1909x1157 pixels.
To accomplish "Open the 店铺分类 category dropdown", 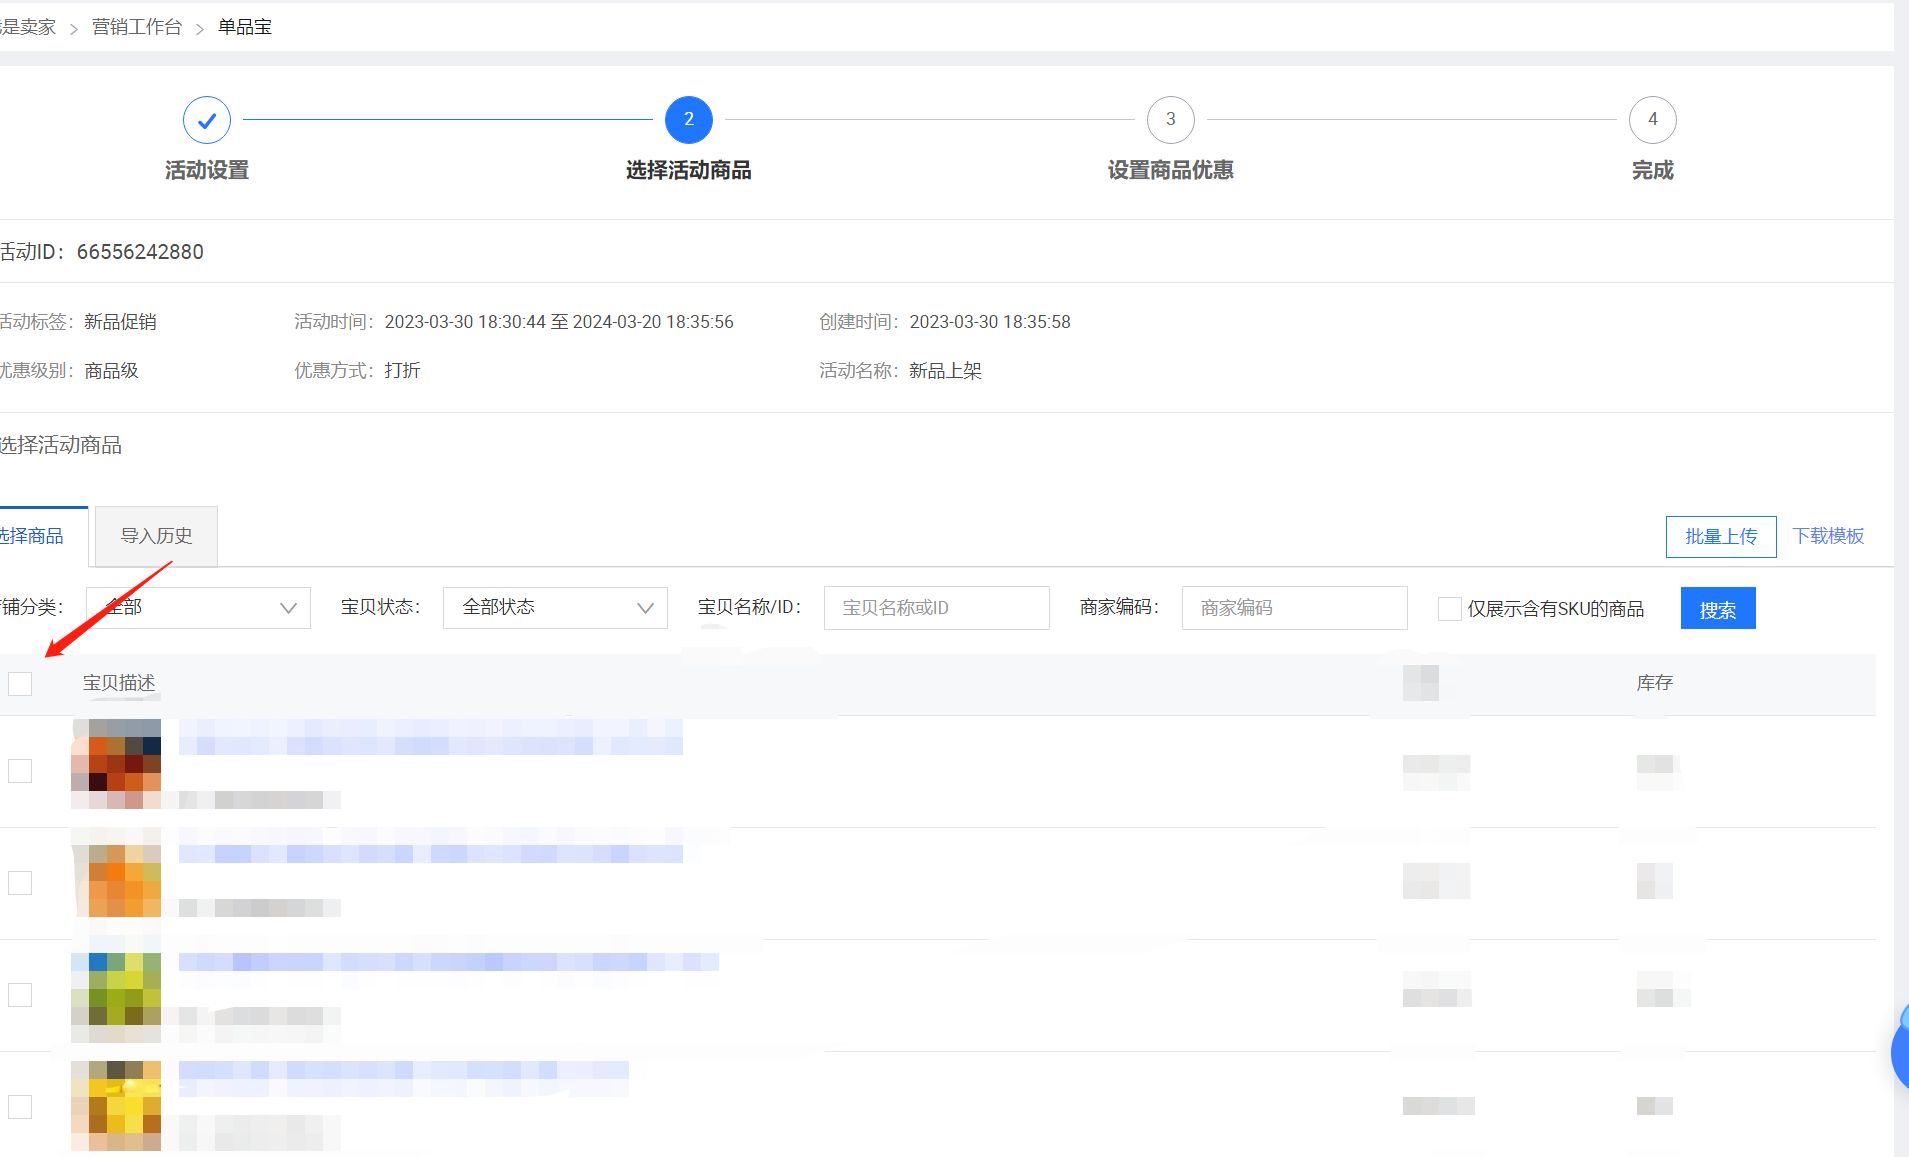I will [x=196, y=607].
